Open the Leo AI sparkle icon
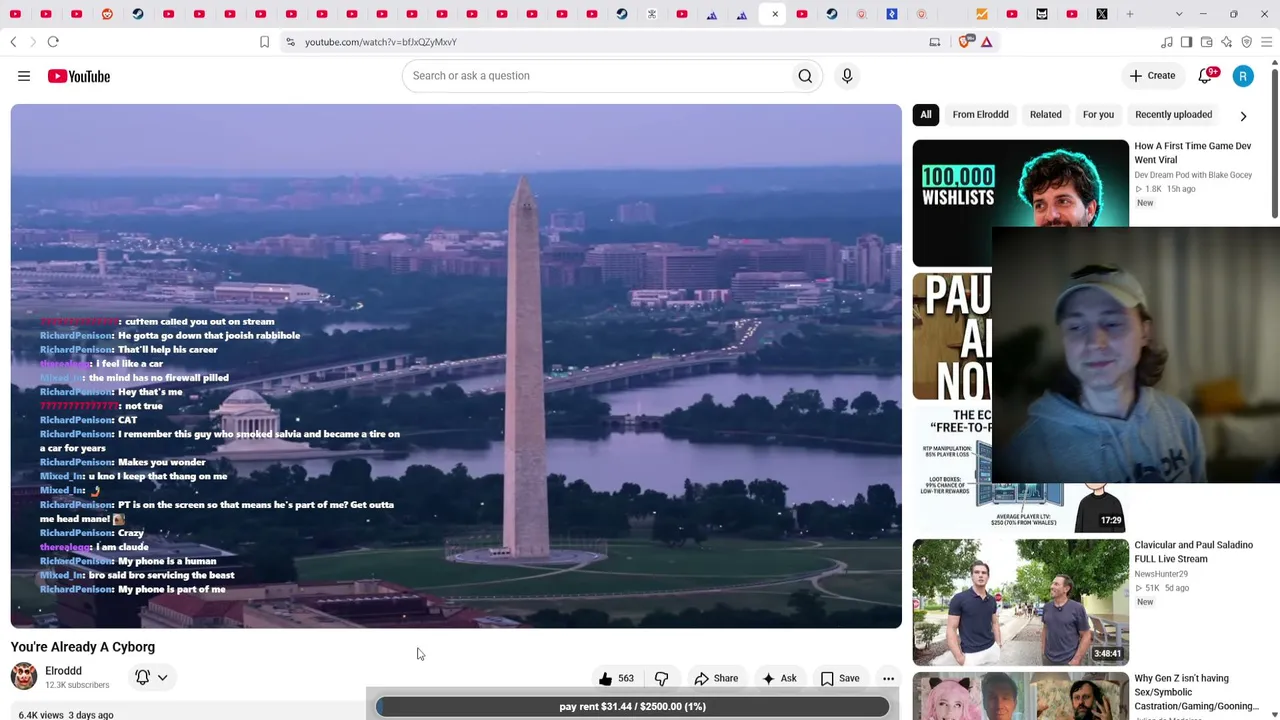Viewport: 1280px width, 720px height. click(1227, 42)
